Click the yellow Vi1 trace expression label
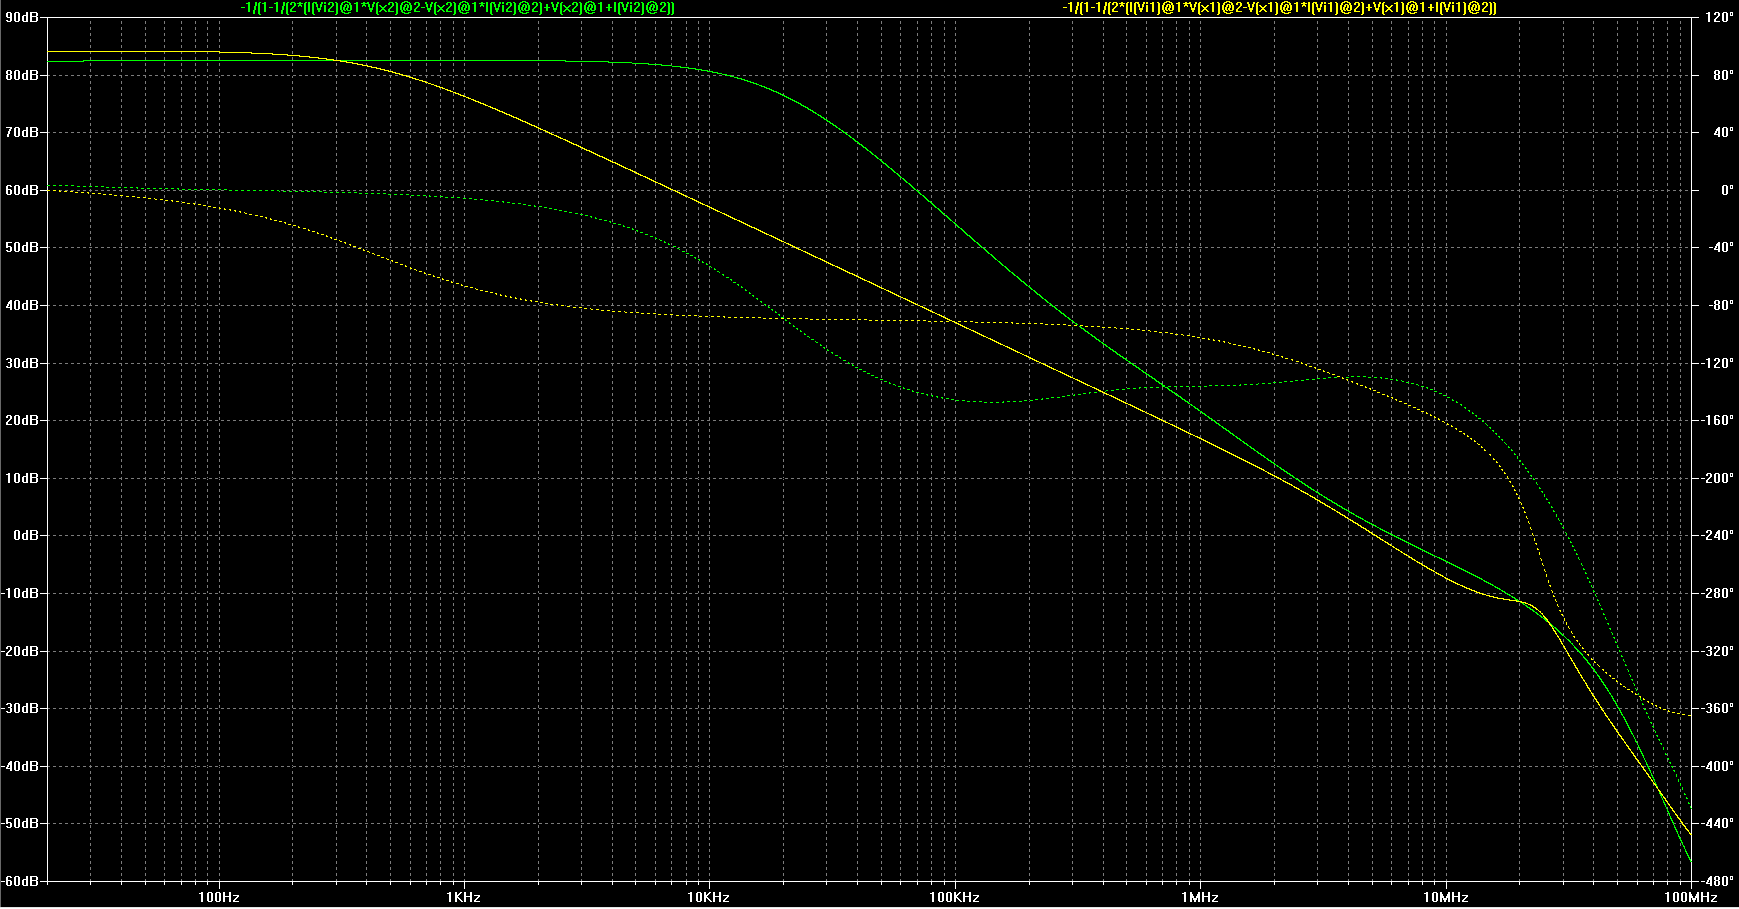Screen dimensions: 1739x909 [1280, 7]
